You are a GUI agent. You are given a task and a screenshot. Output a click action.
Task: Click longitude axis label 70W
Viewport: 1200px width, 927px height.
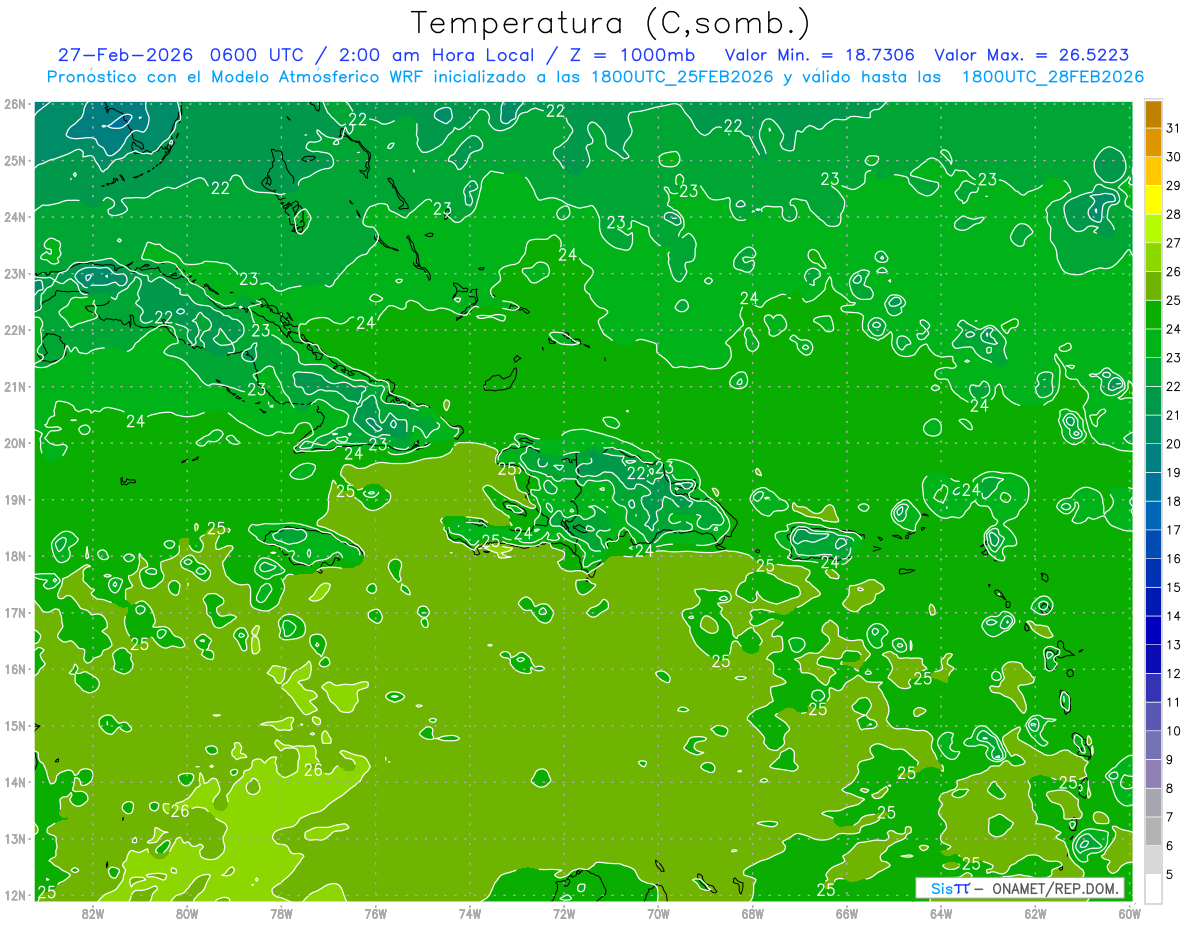[658, 913]
